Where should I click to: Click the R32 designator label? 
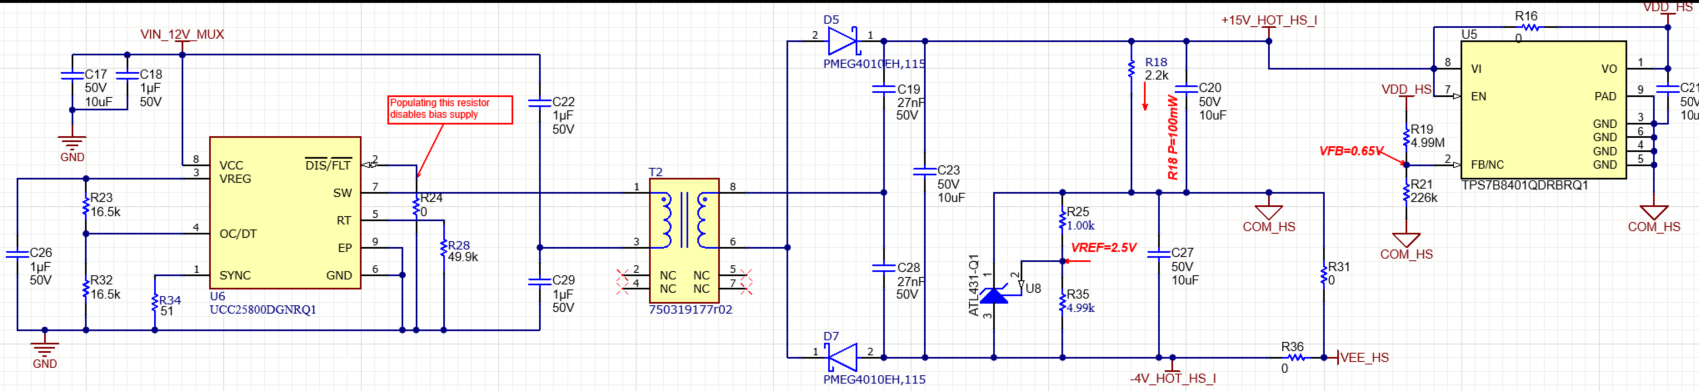pos(101,281)
